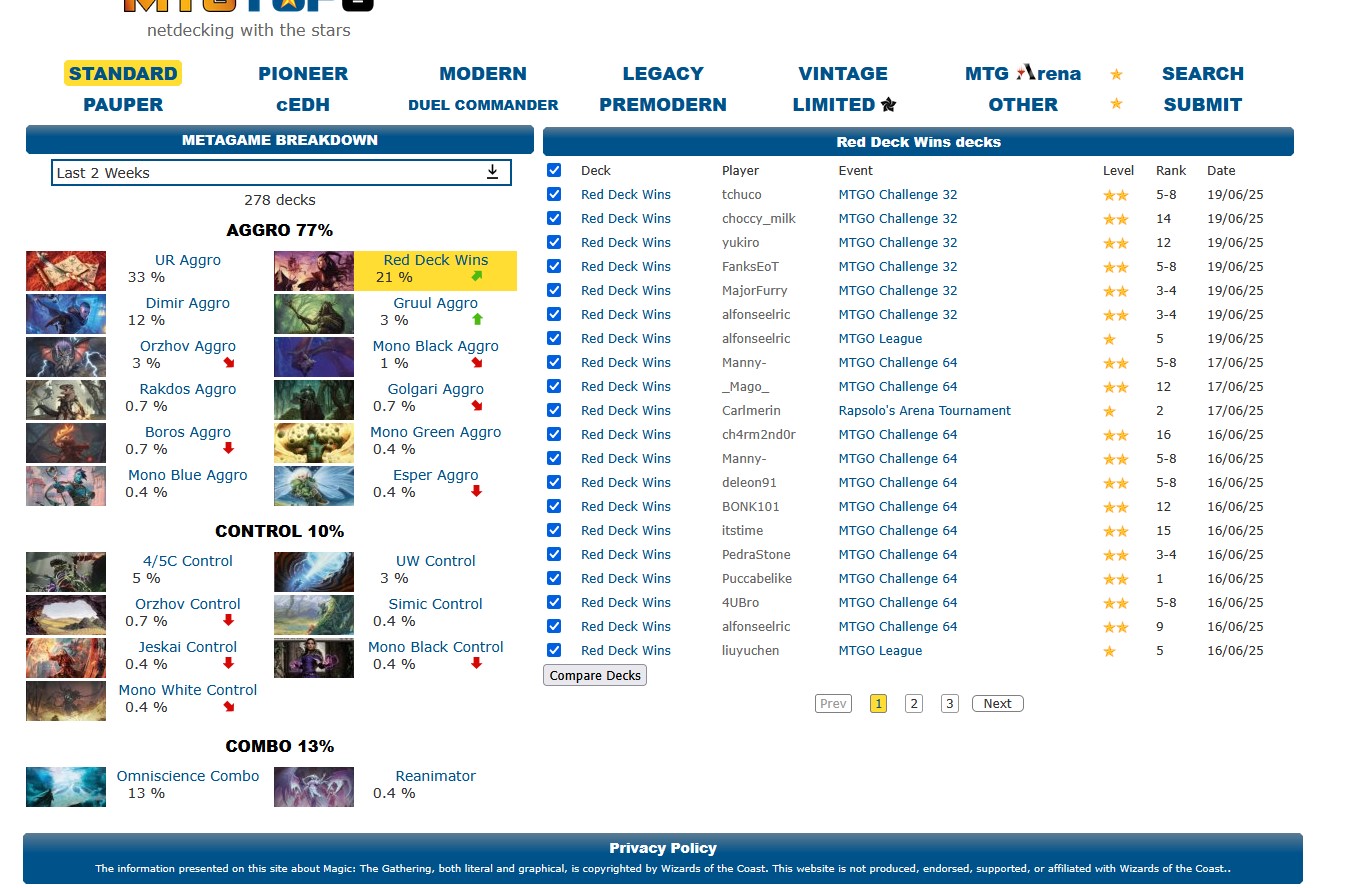Select the Esper Aggro image

(314, 486)
